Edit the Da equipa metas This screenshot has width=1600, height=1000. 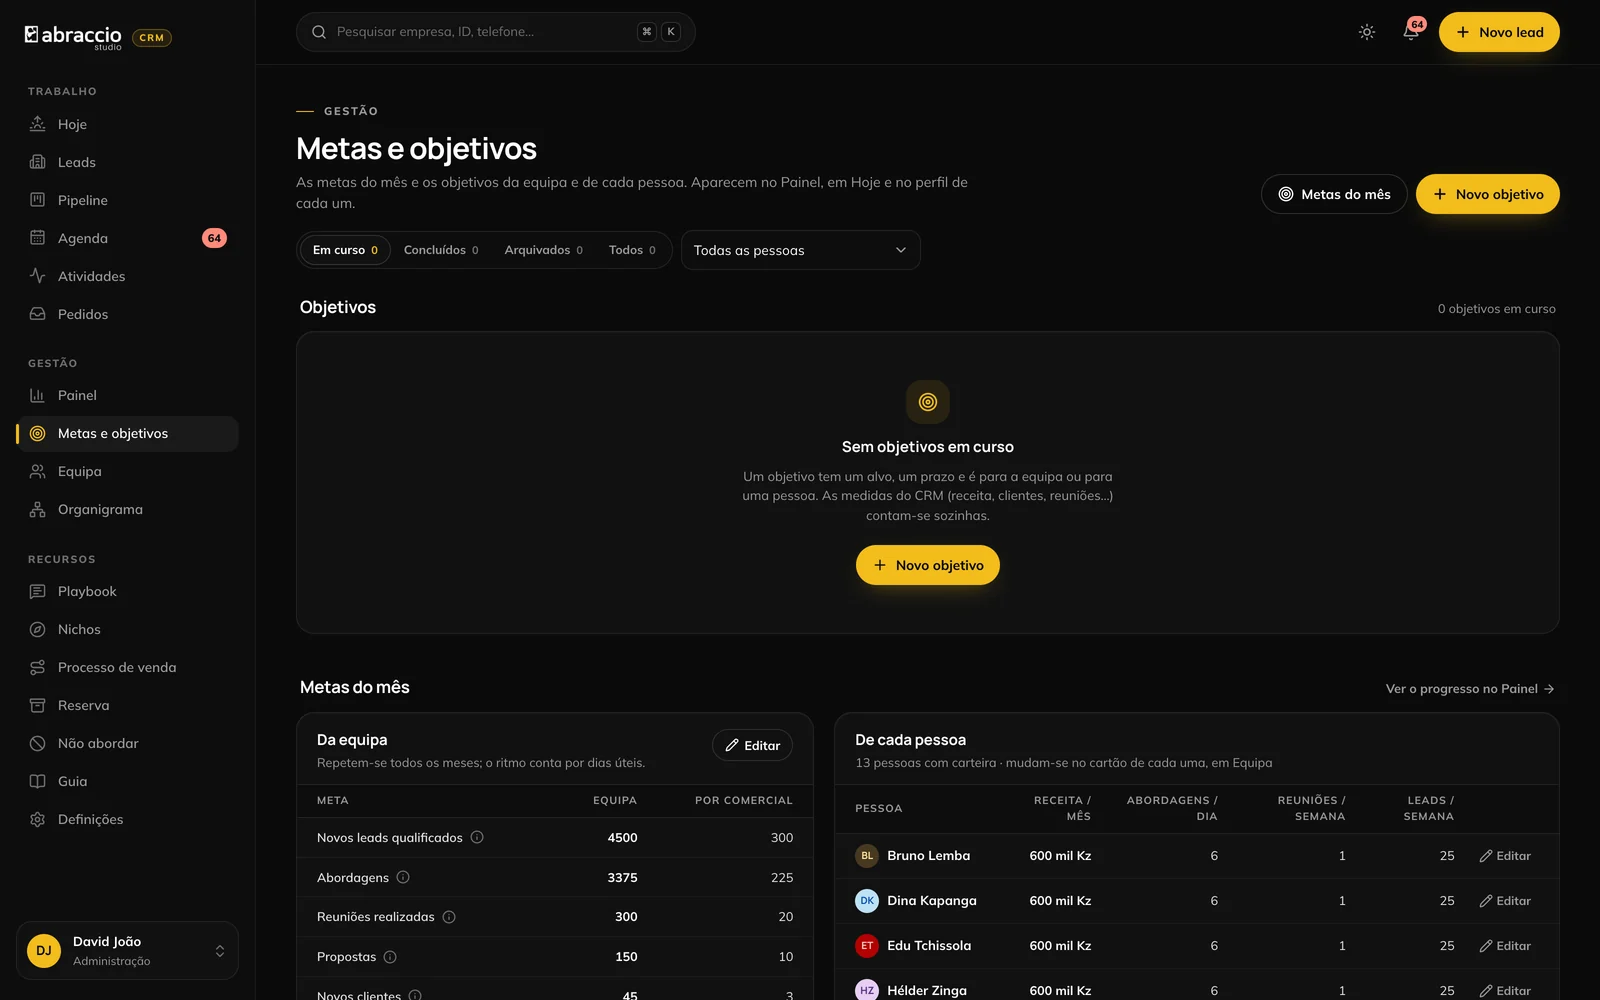click(x=752, y=745)
